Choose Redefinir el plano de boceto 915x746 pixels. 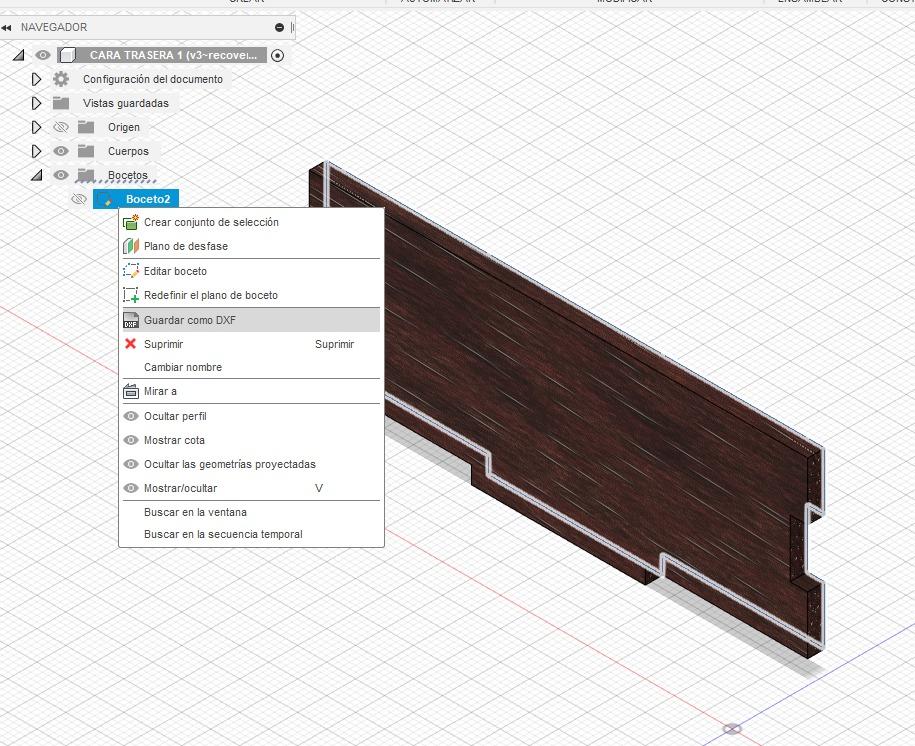pyautogui.click(x=251, y=295)
